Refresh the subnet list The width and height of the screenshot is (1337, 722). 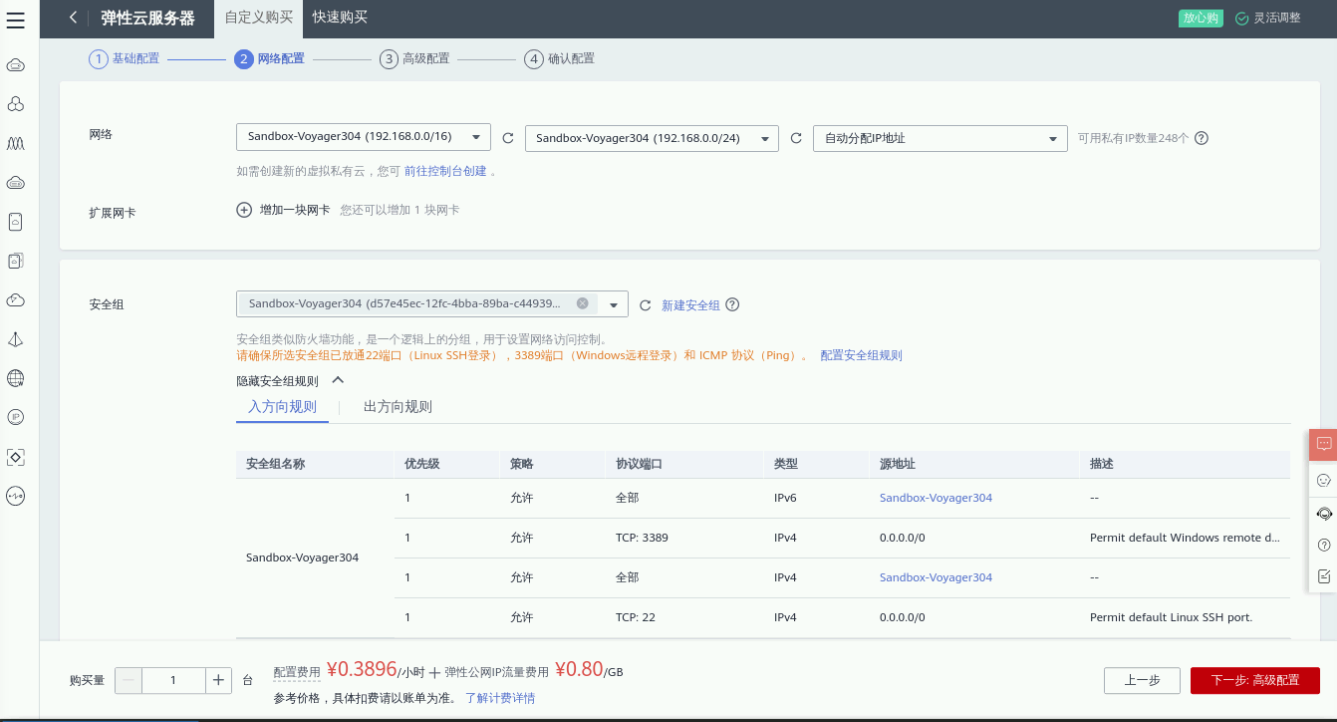(796, 138)
